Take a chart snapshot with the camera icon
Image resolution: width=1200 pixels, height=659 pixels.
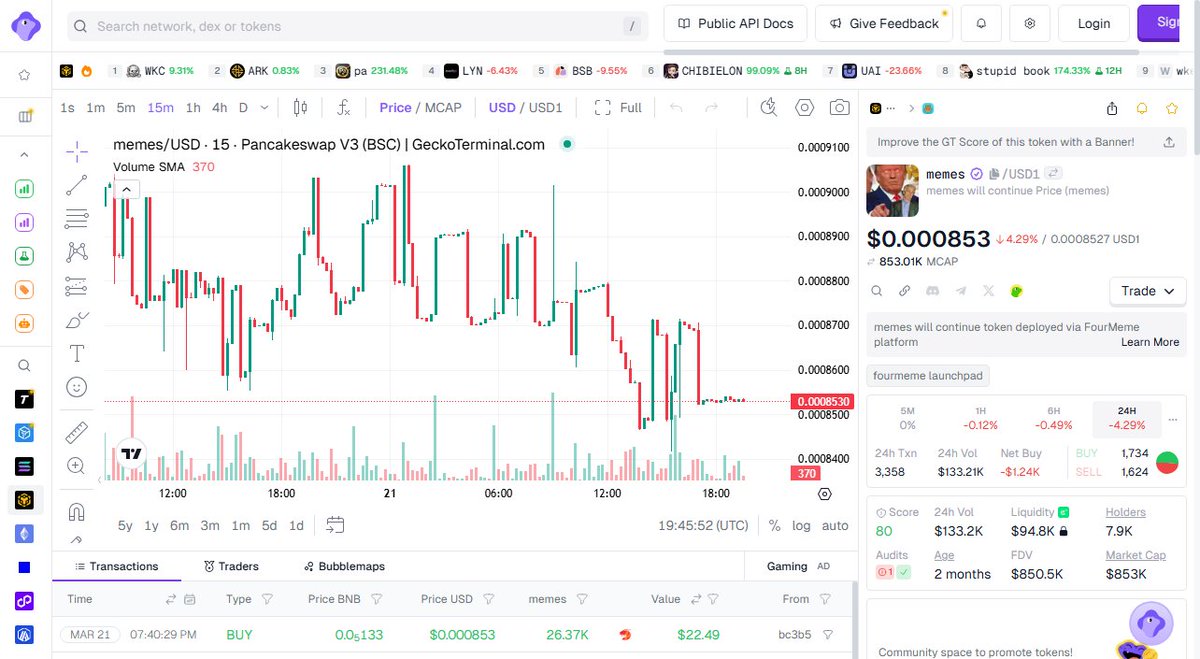[x=837, y=107]
